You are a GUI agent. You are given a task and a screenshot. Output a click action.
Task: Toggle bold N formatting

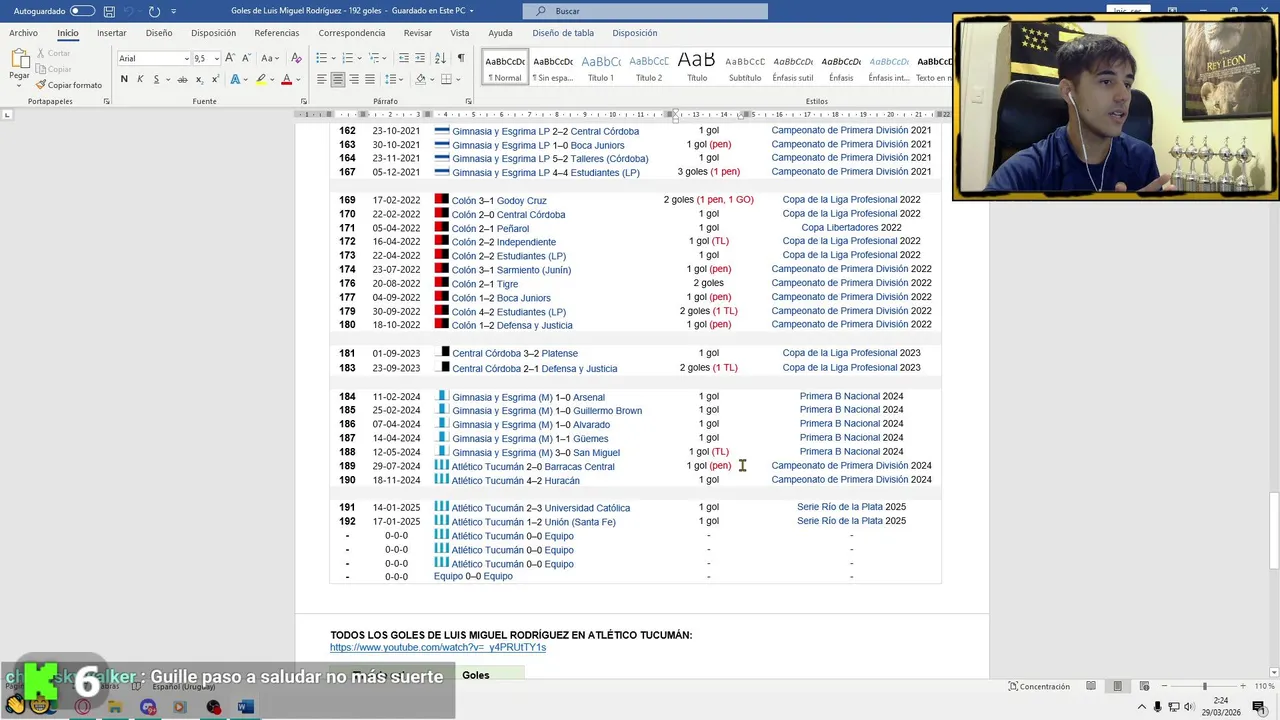click(124, 79)
